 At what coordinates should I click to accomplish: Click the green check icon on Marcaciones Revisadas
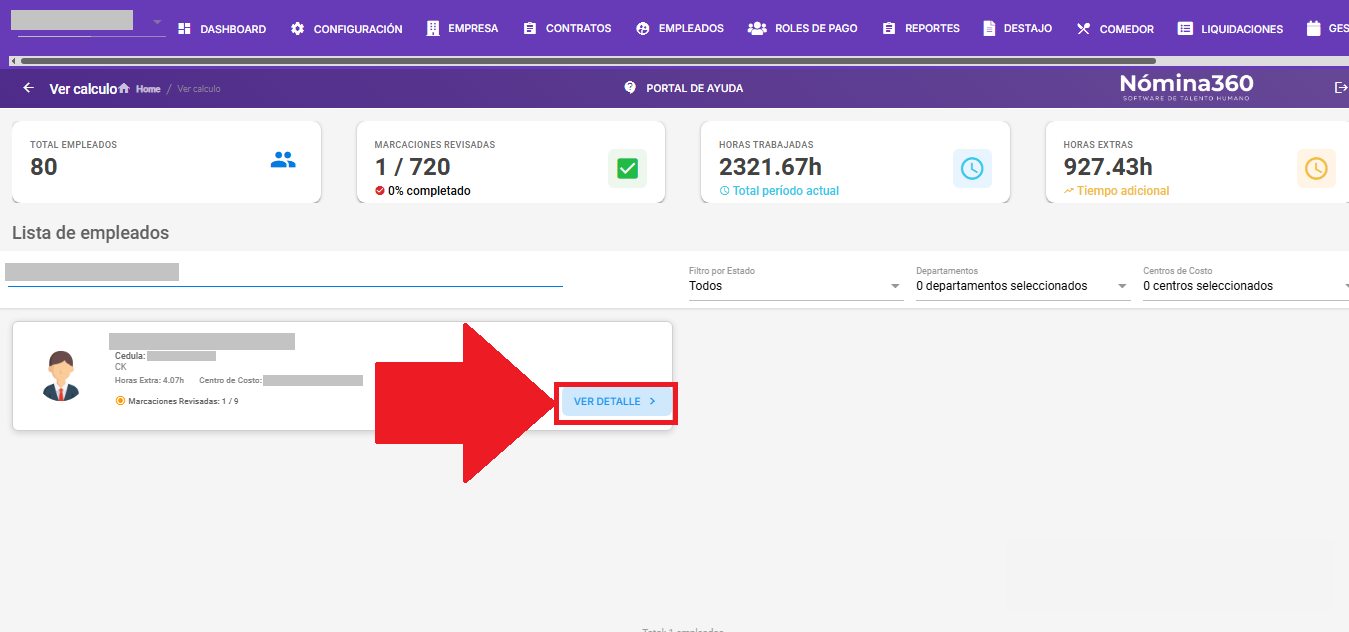coord(627,169)
